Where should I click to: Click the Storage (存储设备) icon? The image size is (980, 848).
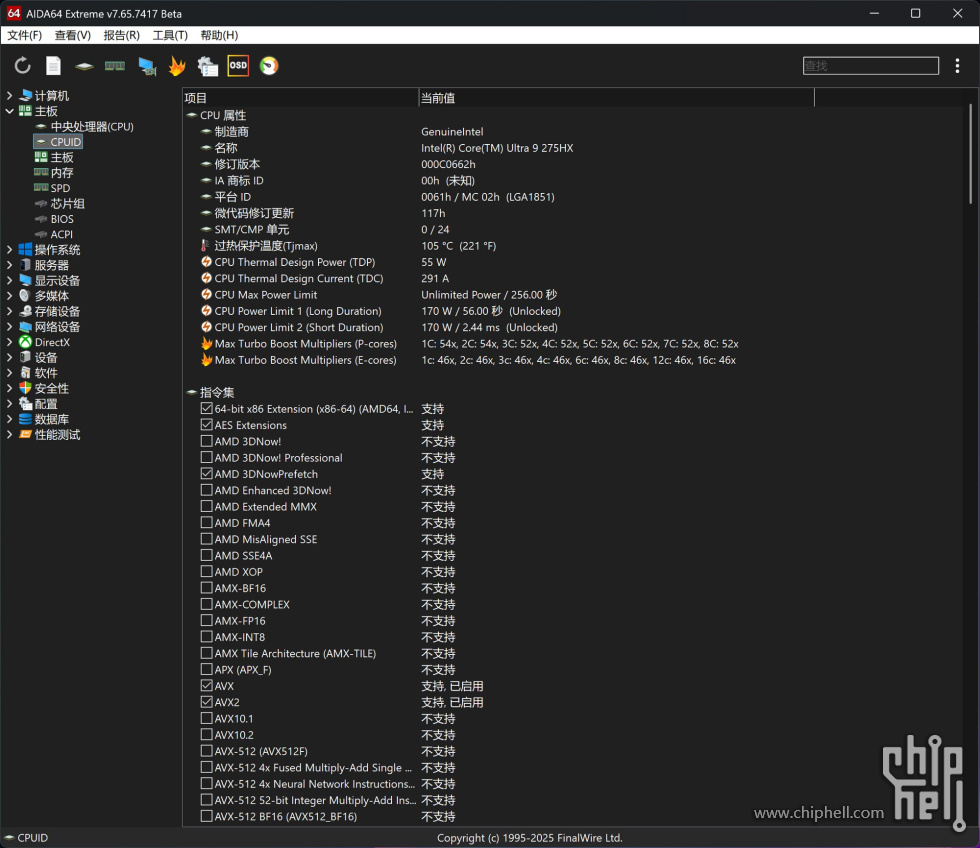pyautogui.click(x=26, y=311)
